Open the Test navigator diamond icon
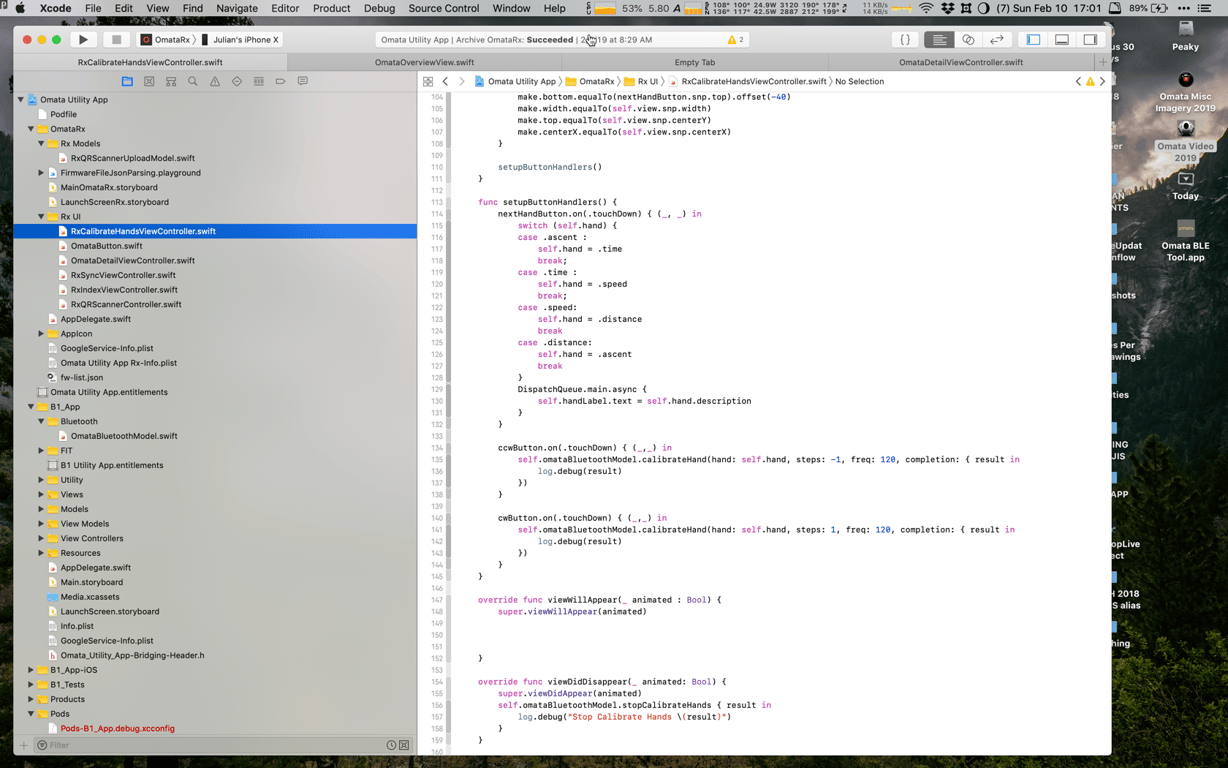 click(x=237, y=81)
